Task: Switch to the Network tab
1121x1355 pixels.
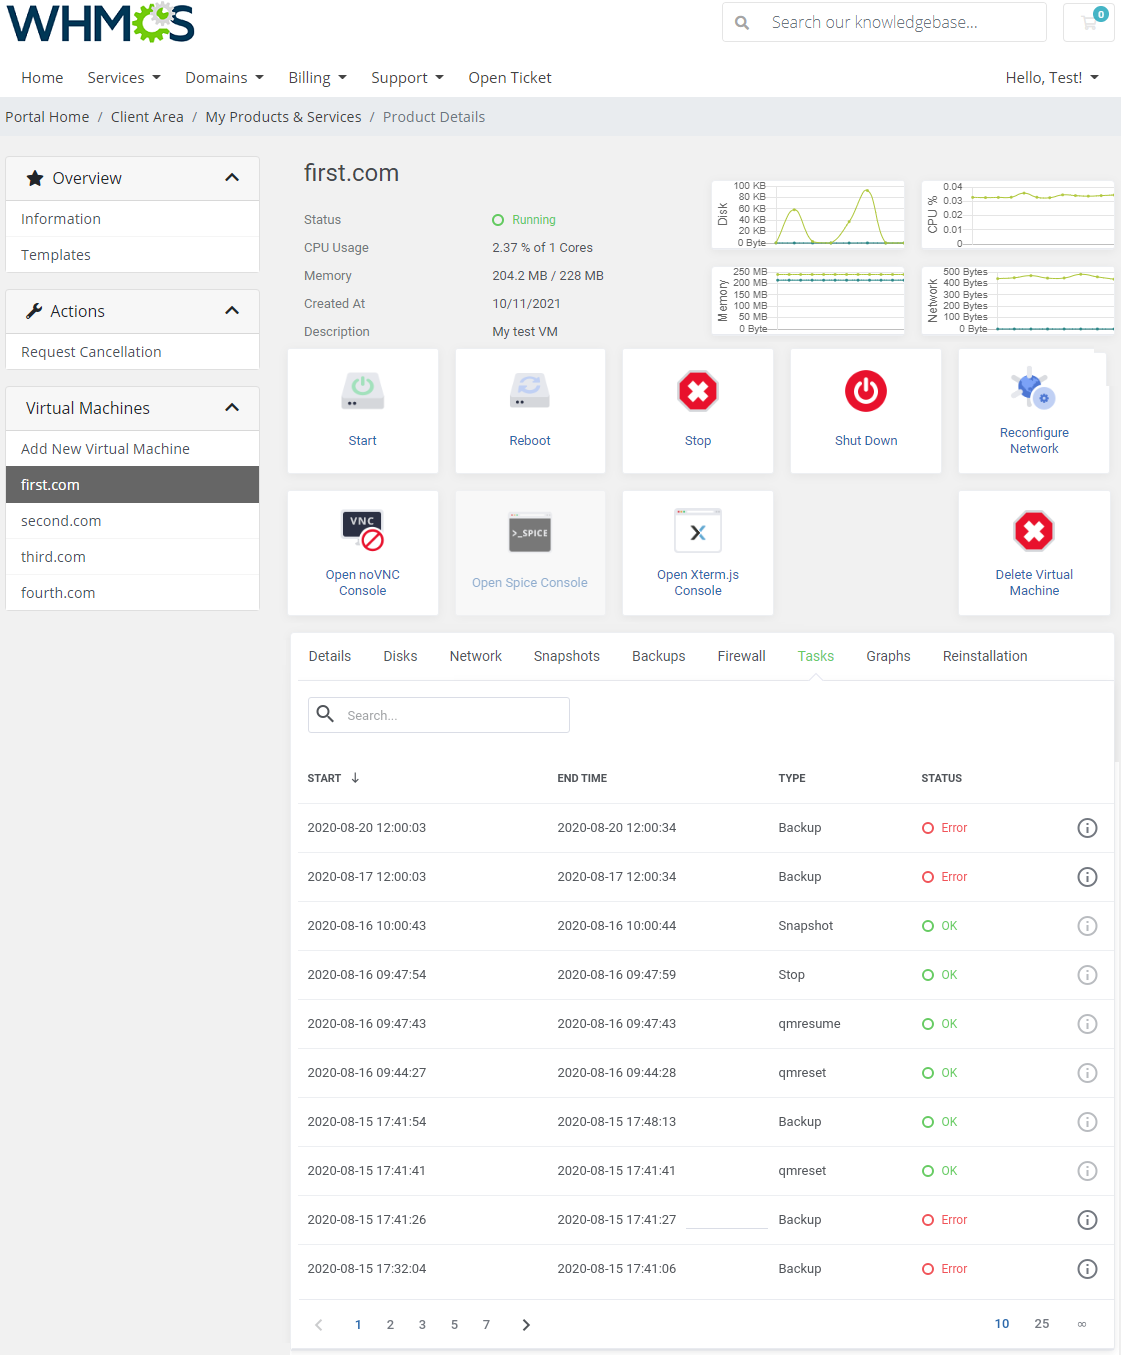Action: [476, 656]
